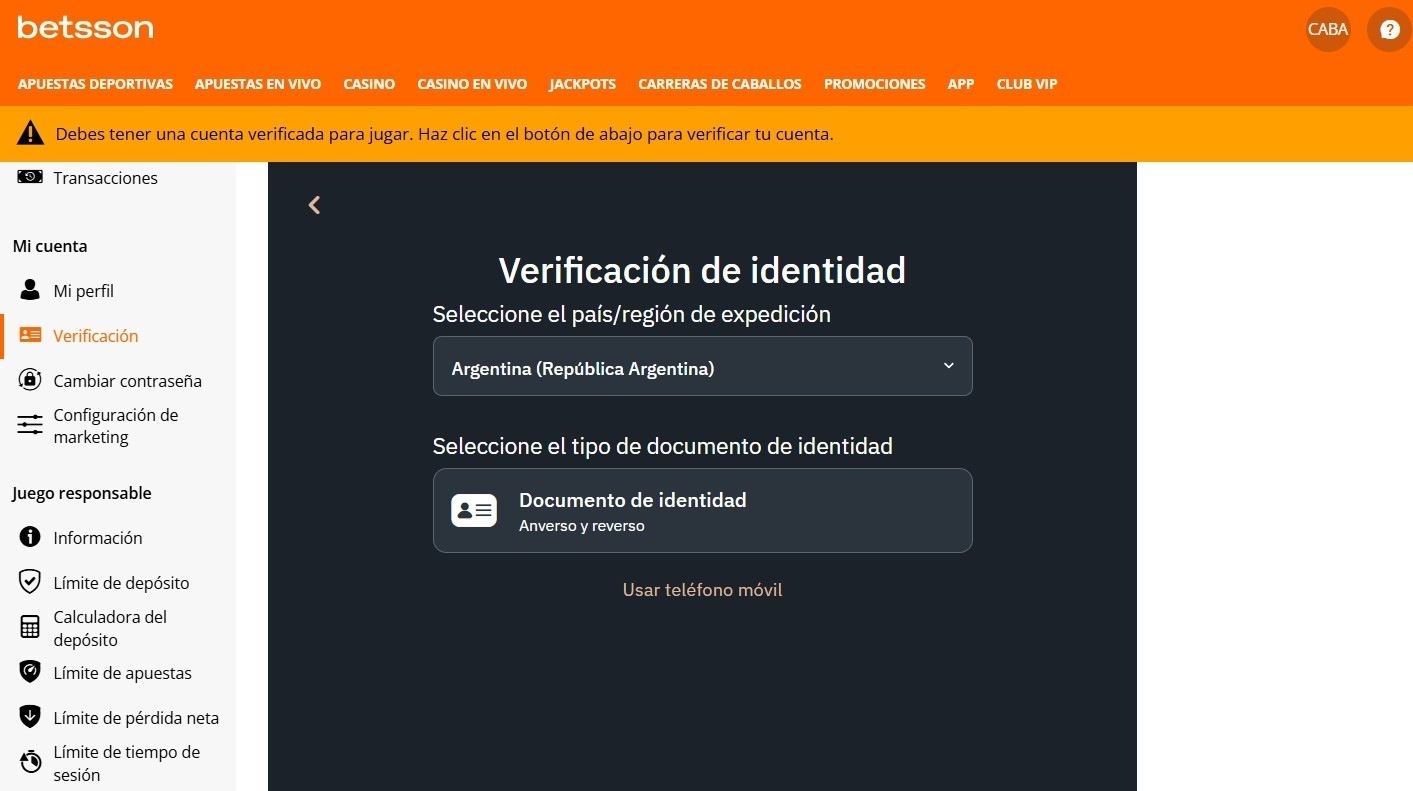
Task: Click the Información info icon
Action: 29,537
